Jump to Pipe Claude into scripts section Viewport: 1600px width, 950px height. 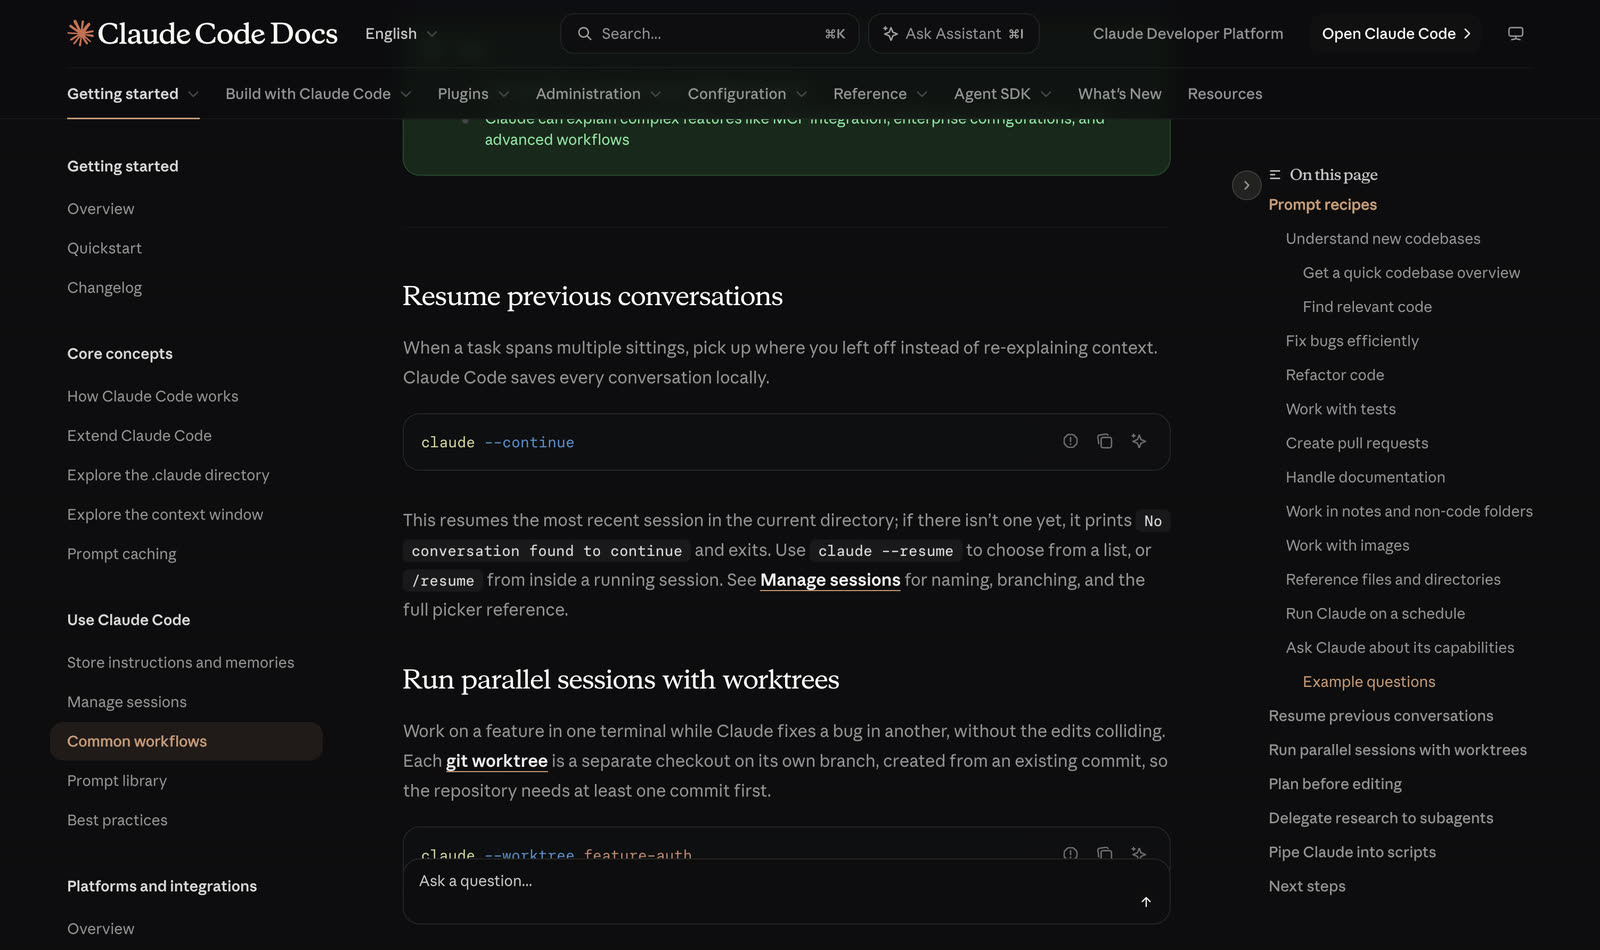pos(1352,852)
